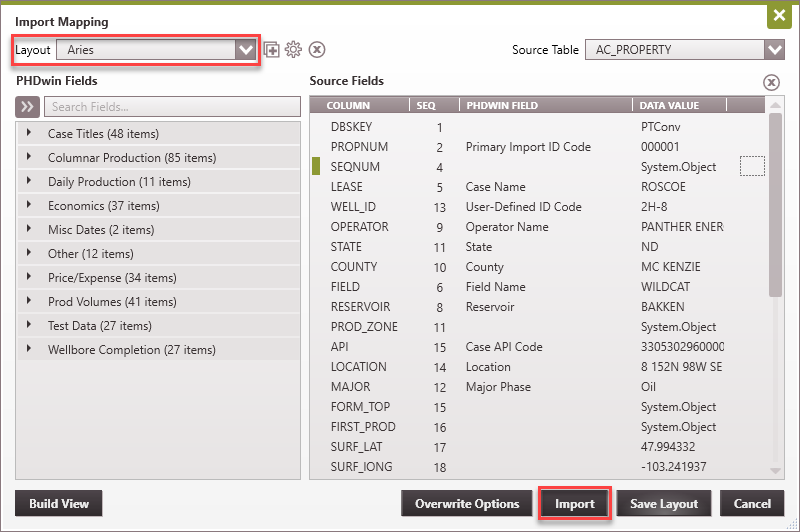800x532 pixels.
Task: Click the source fields scrollbar thumb
Action: (775, 205)
